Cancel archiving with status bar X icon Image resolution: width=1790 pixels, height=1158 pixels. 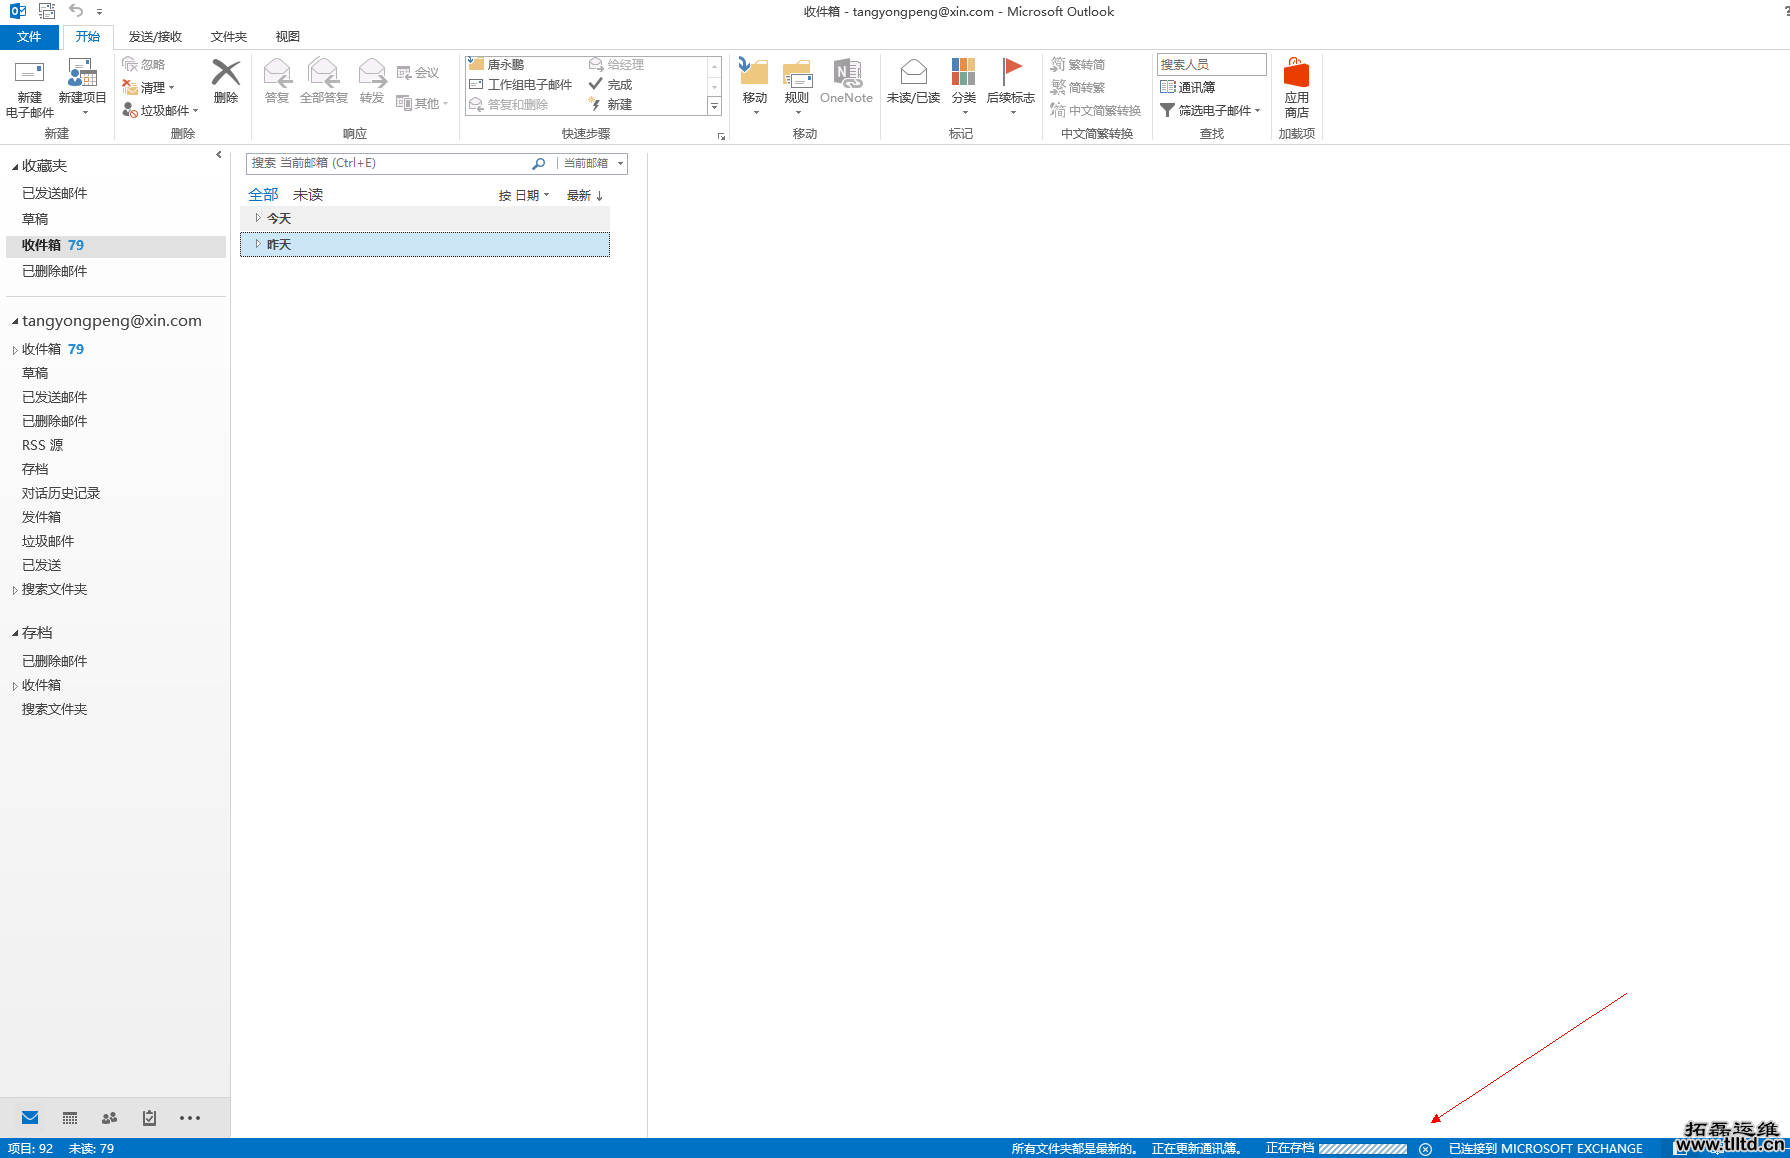tap(1425, 1149)
